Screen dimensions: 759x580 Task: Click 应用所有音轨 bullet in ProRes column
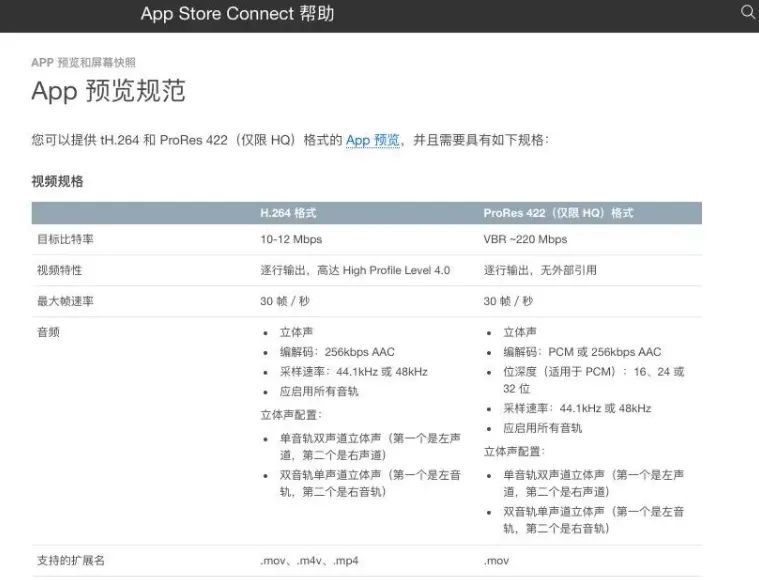click(x=543, y=428)
